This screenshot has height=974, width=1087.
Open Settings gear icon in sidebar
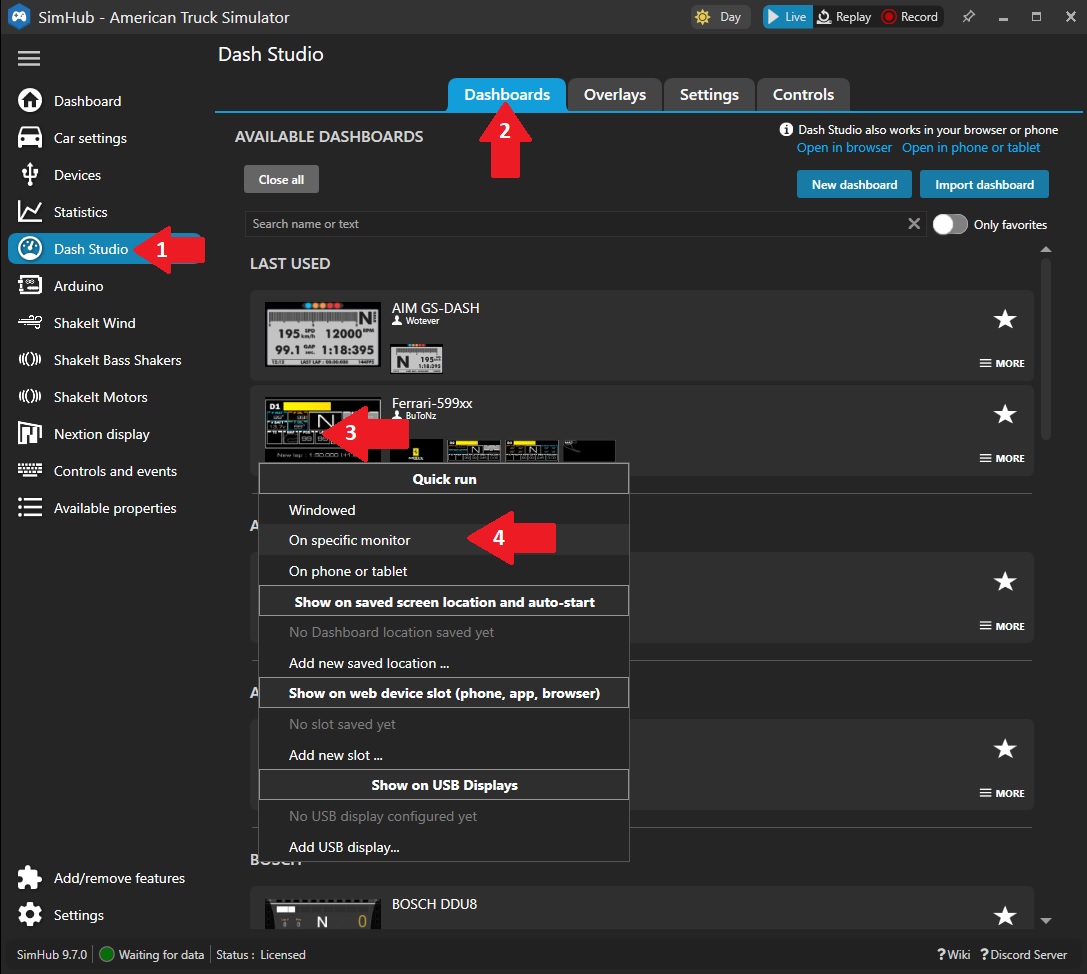coord(30,914)
